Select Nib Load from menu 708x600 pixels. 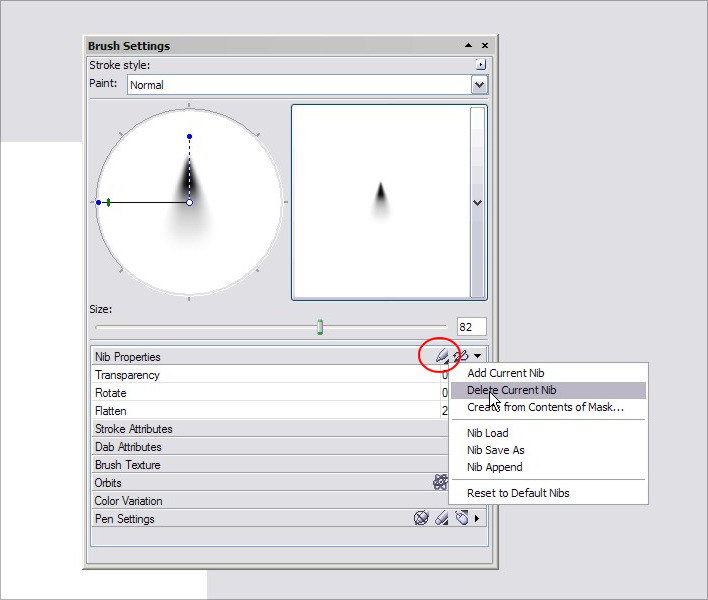point(488,433)
